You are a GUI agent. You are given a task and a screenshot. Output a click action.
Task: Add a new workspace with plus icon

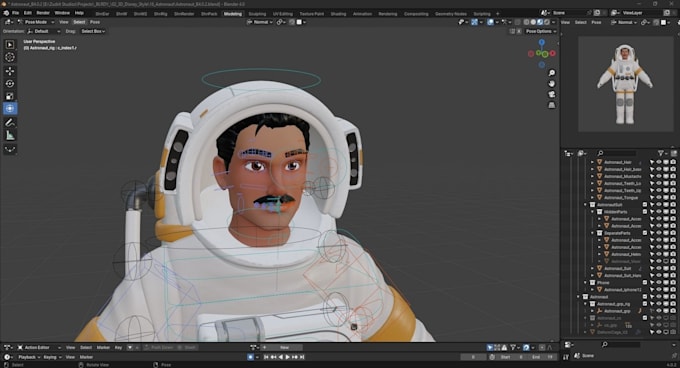tap(497, 13)
